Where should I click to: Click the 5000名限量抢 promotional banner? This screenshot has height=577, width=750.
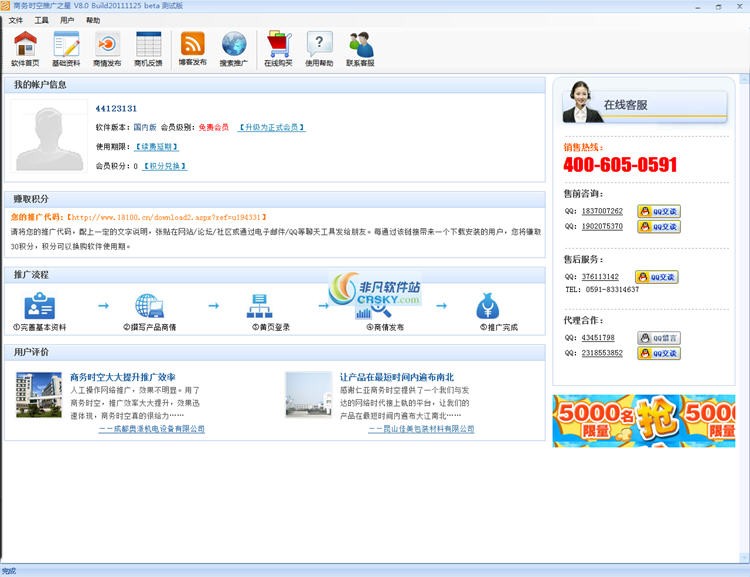(x=644, y=421)
